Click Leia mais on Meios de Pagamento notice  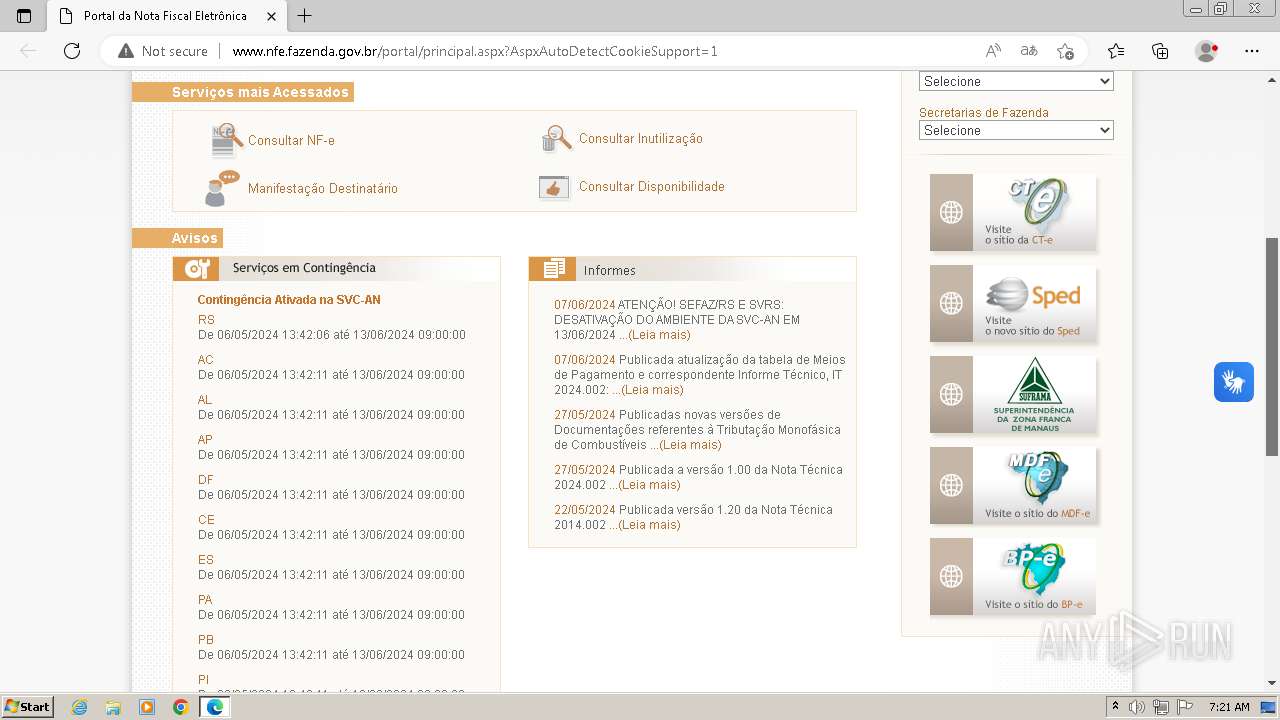tap(652, 390)
